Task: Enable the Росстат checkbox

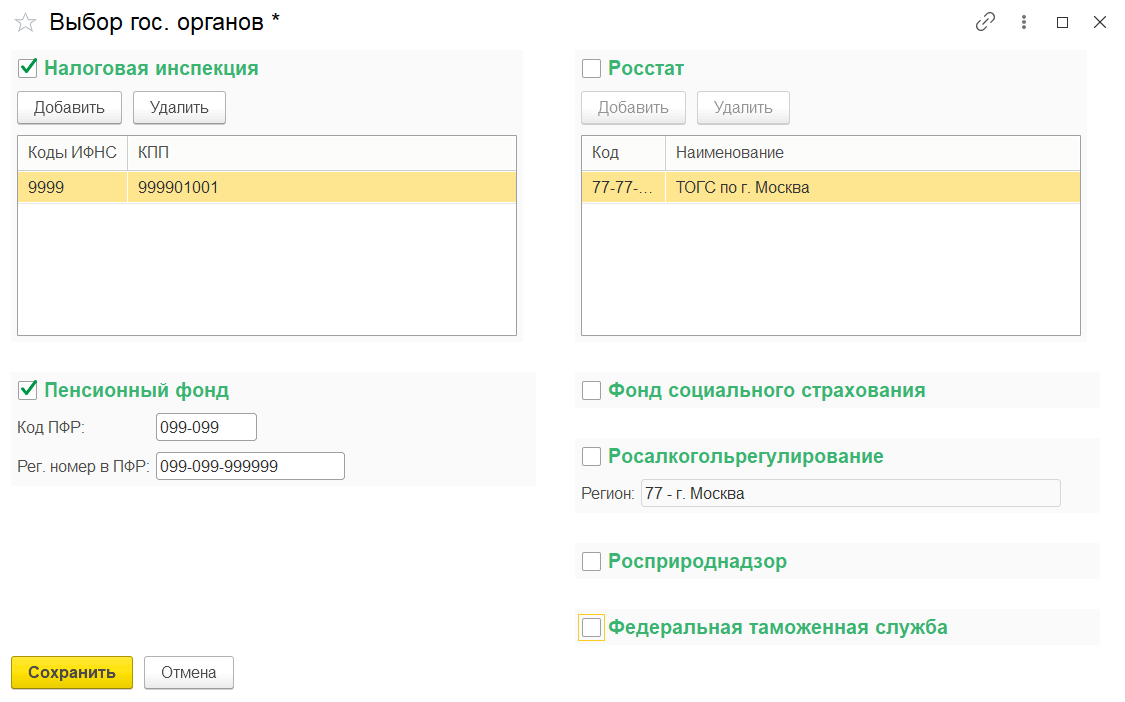Action: (x=592, y=69)
